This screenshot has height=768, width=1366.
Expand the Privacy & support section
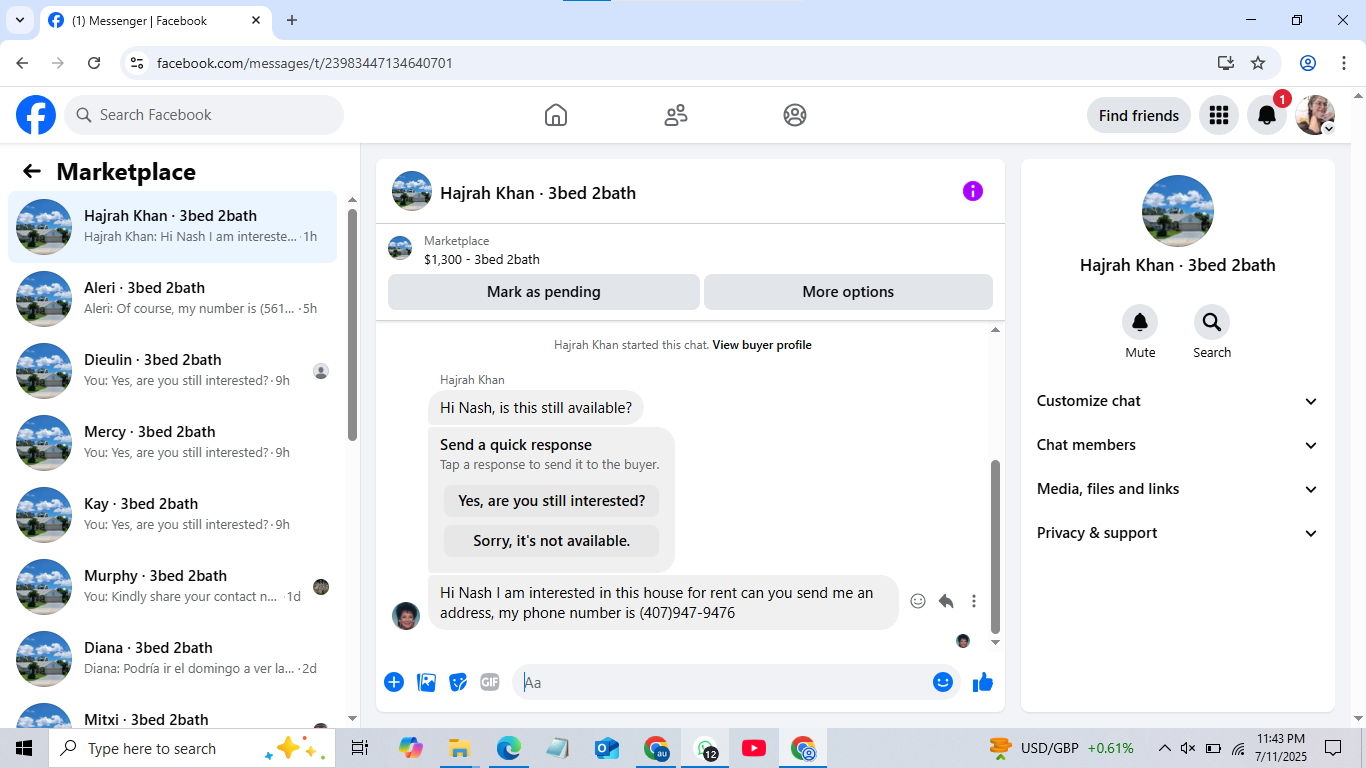point(1178,533)
